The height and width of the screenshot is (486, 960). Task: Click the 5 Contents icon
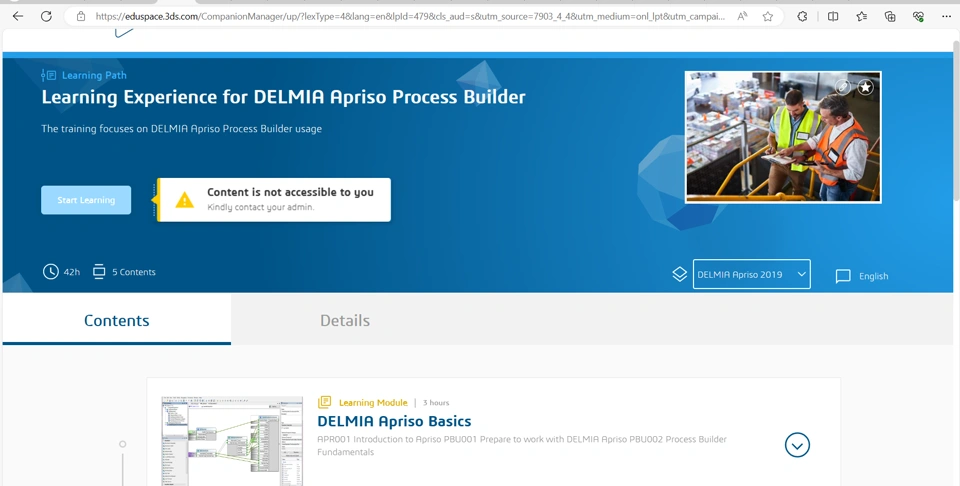tap(99, 271)
